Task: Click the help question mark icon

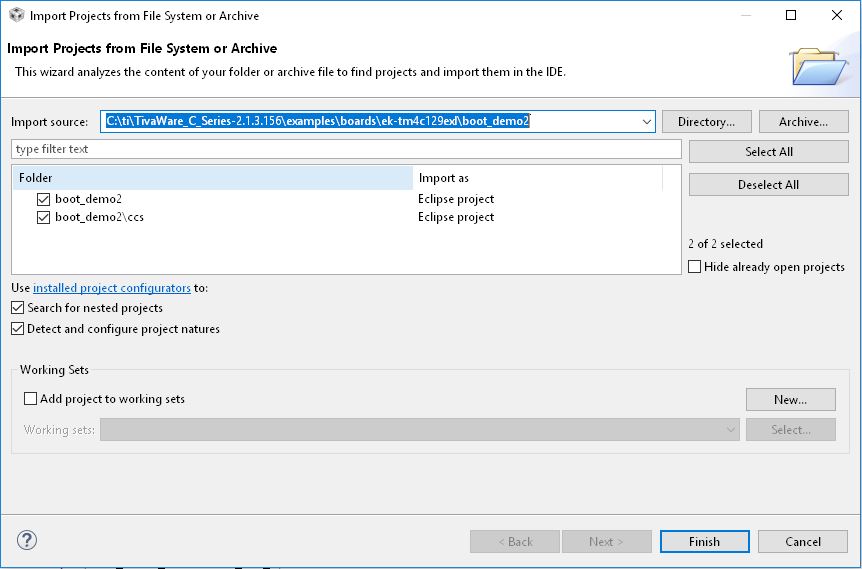Action: pos(26,540)
